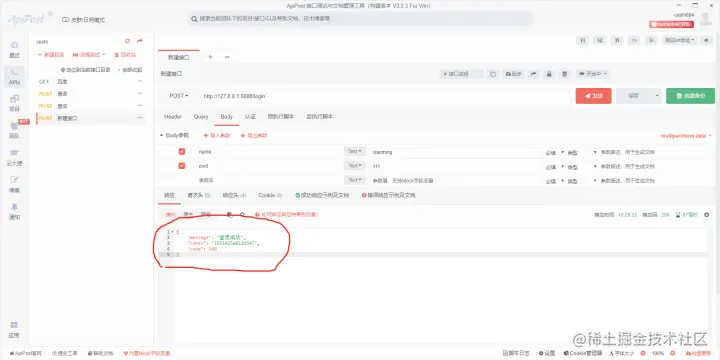Viewport: 720px width, 360px height.
Task: Open the APIs section in left sidebar
Action: (14, 76)
